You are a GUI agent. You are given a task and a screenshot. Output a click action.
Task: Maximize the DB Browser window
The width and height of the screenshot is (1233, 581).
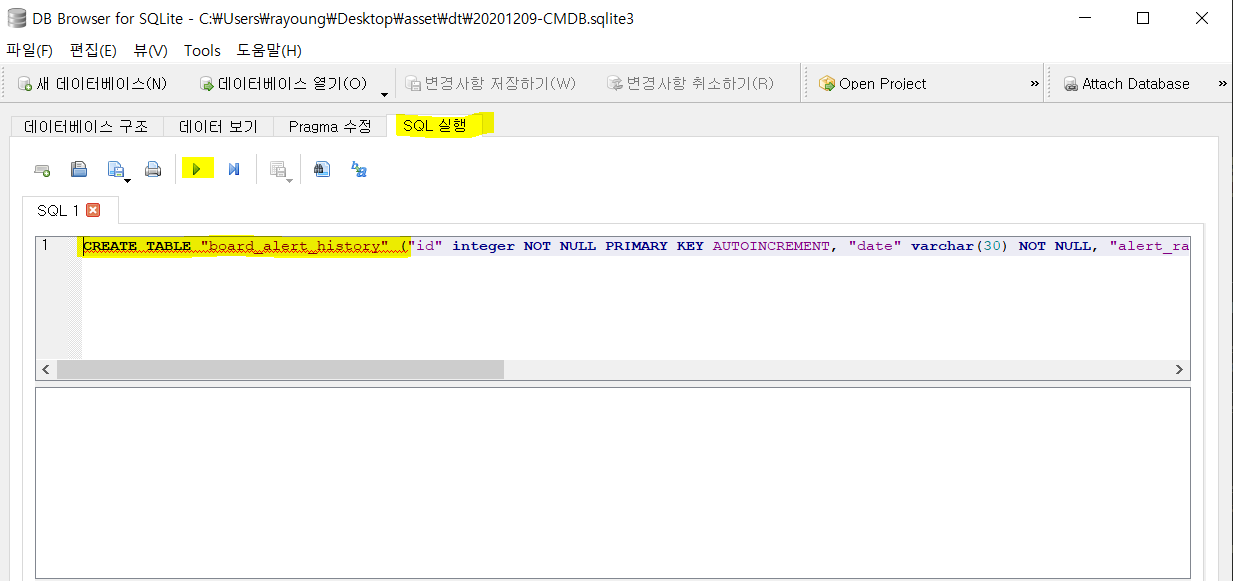[1143, 18]
